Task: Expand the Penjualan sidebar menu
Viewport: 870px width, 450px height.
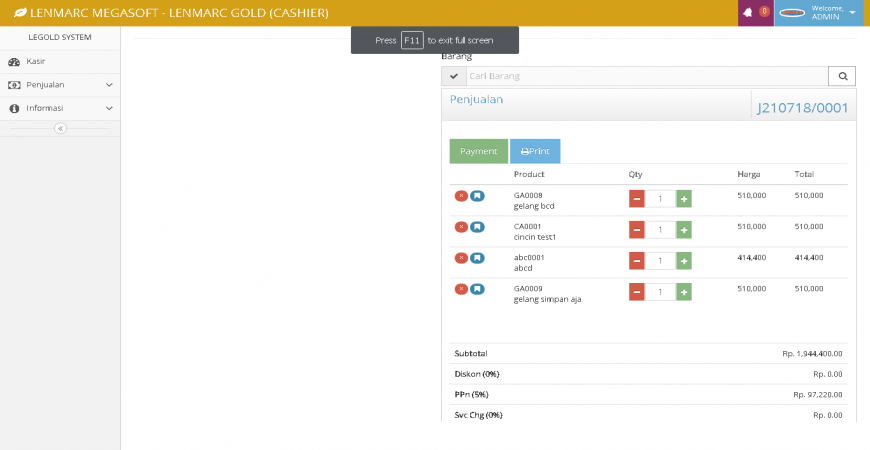Action: click(60, 85)
